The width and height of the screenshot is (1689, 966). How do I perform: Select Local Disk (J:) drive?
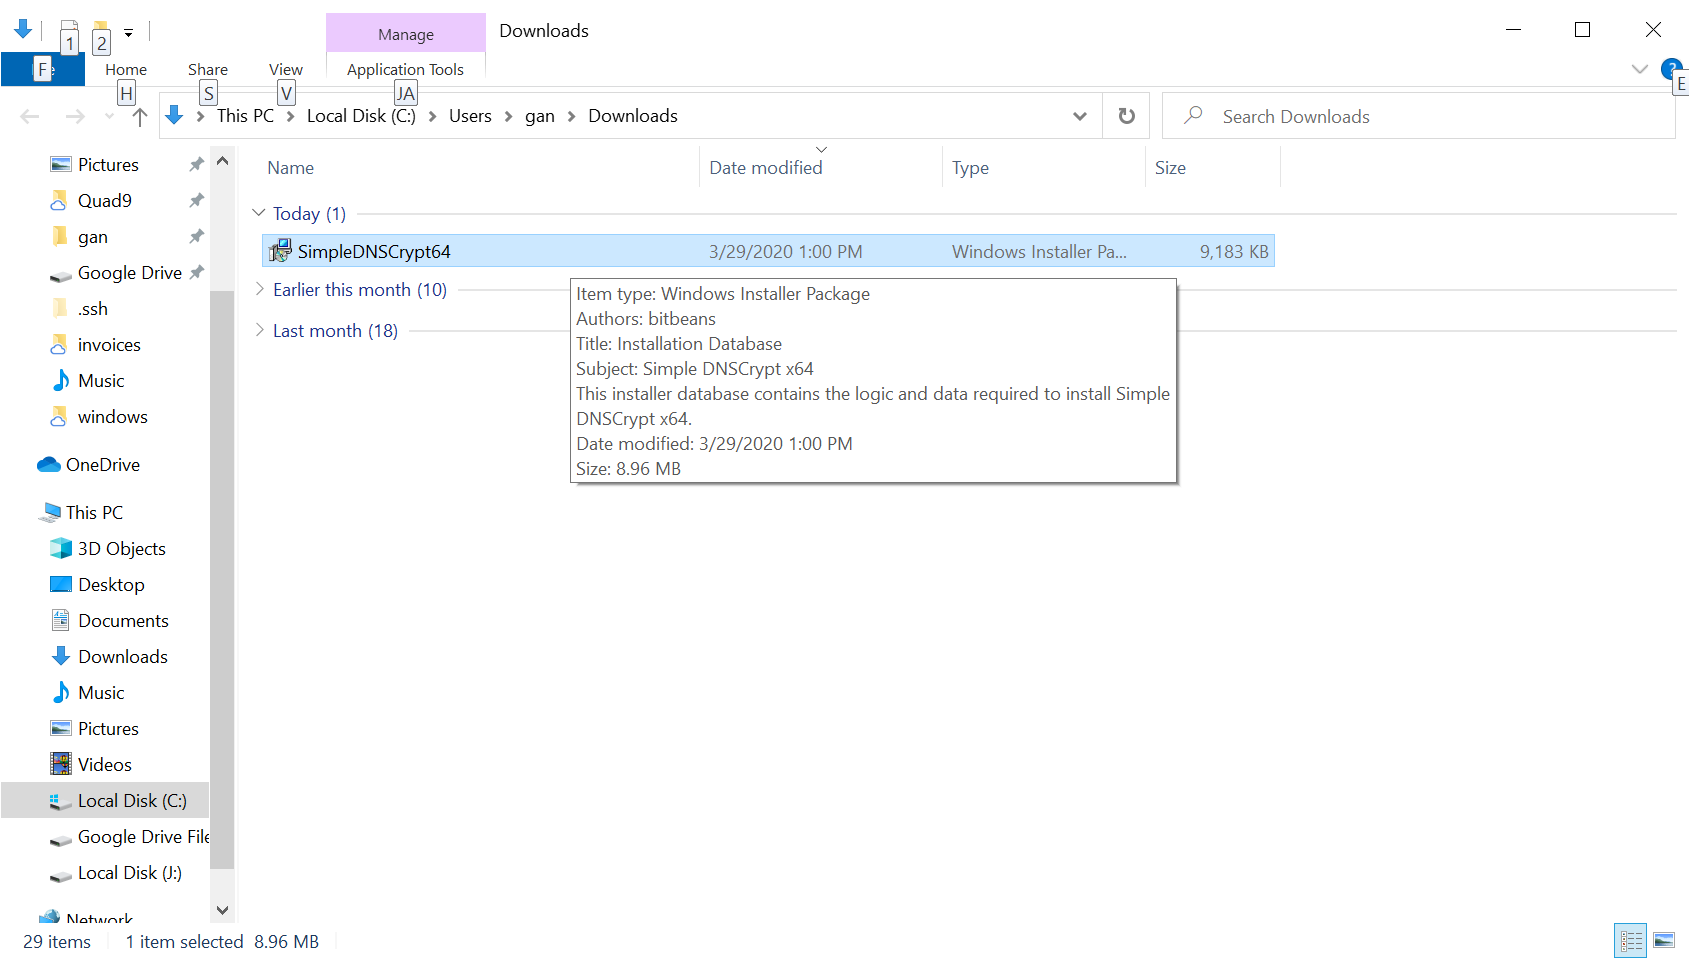129,873
